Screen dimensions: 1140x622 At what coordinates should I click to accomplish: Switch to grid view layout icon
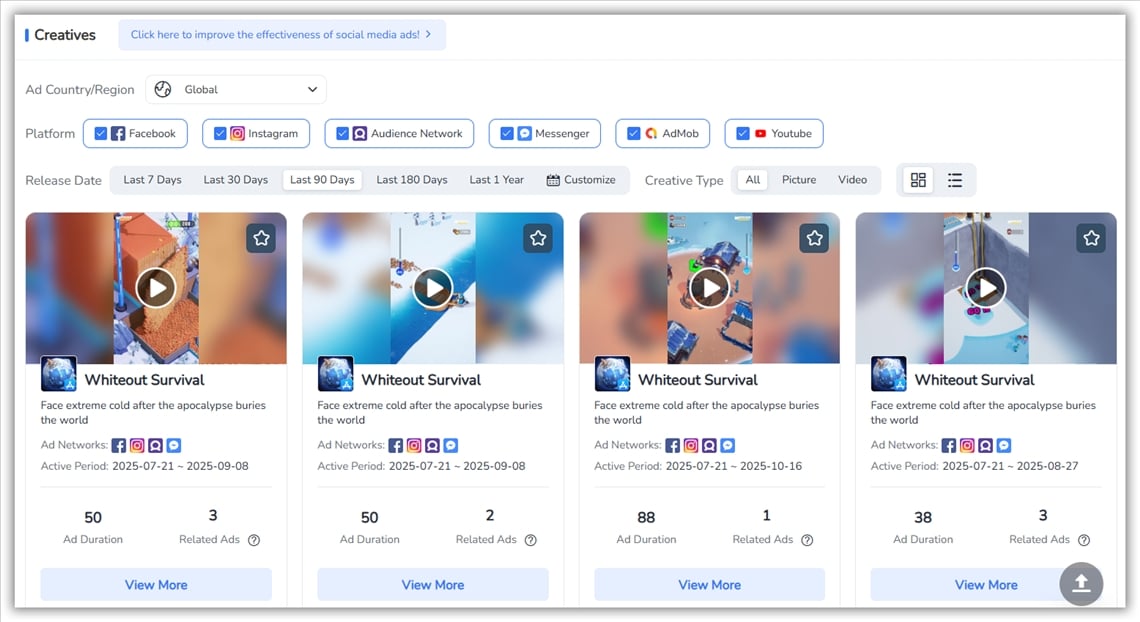(918, 180)
